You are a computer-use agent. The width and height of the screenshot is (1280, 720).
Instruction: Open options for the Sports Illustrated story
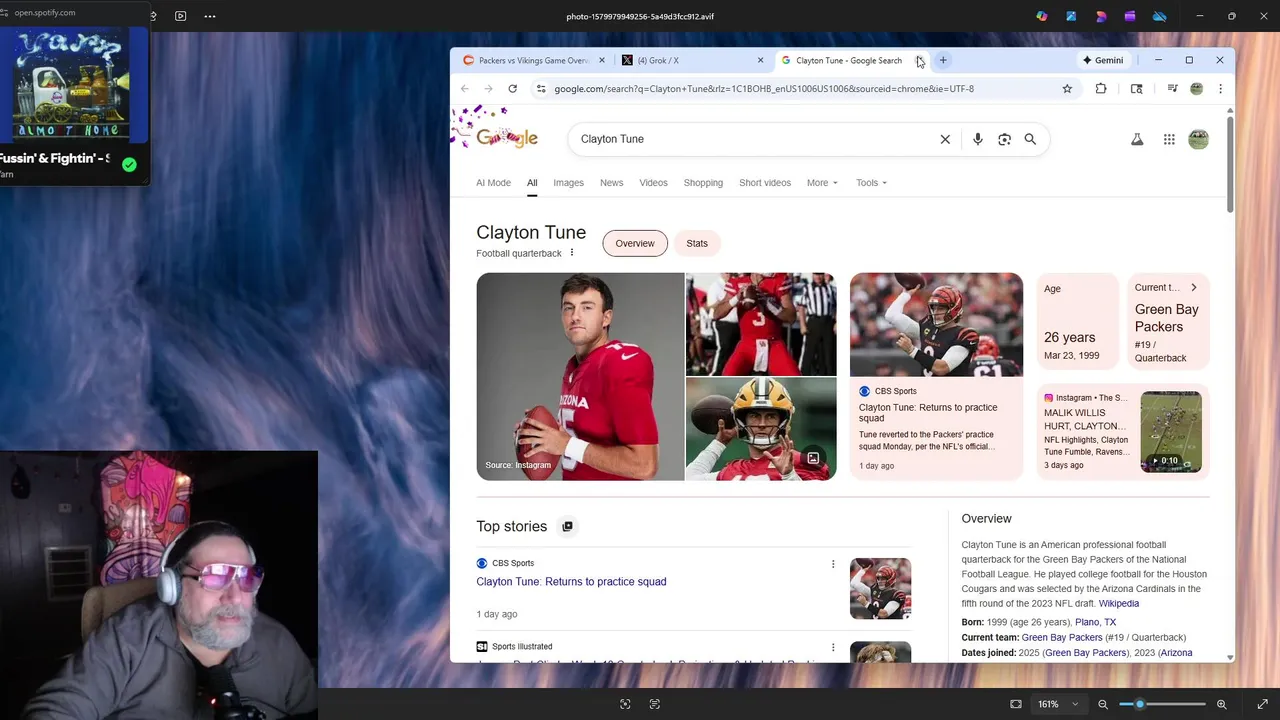[x=833, y=647]
